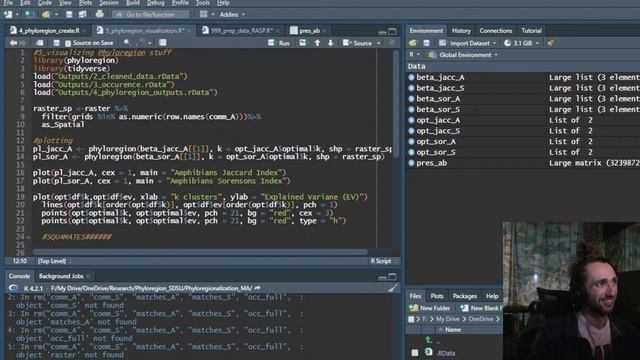Open the Addins dropdown
This screenshot has height=360, width=640.
click(232, 15)
